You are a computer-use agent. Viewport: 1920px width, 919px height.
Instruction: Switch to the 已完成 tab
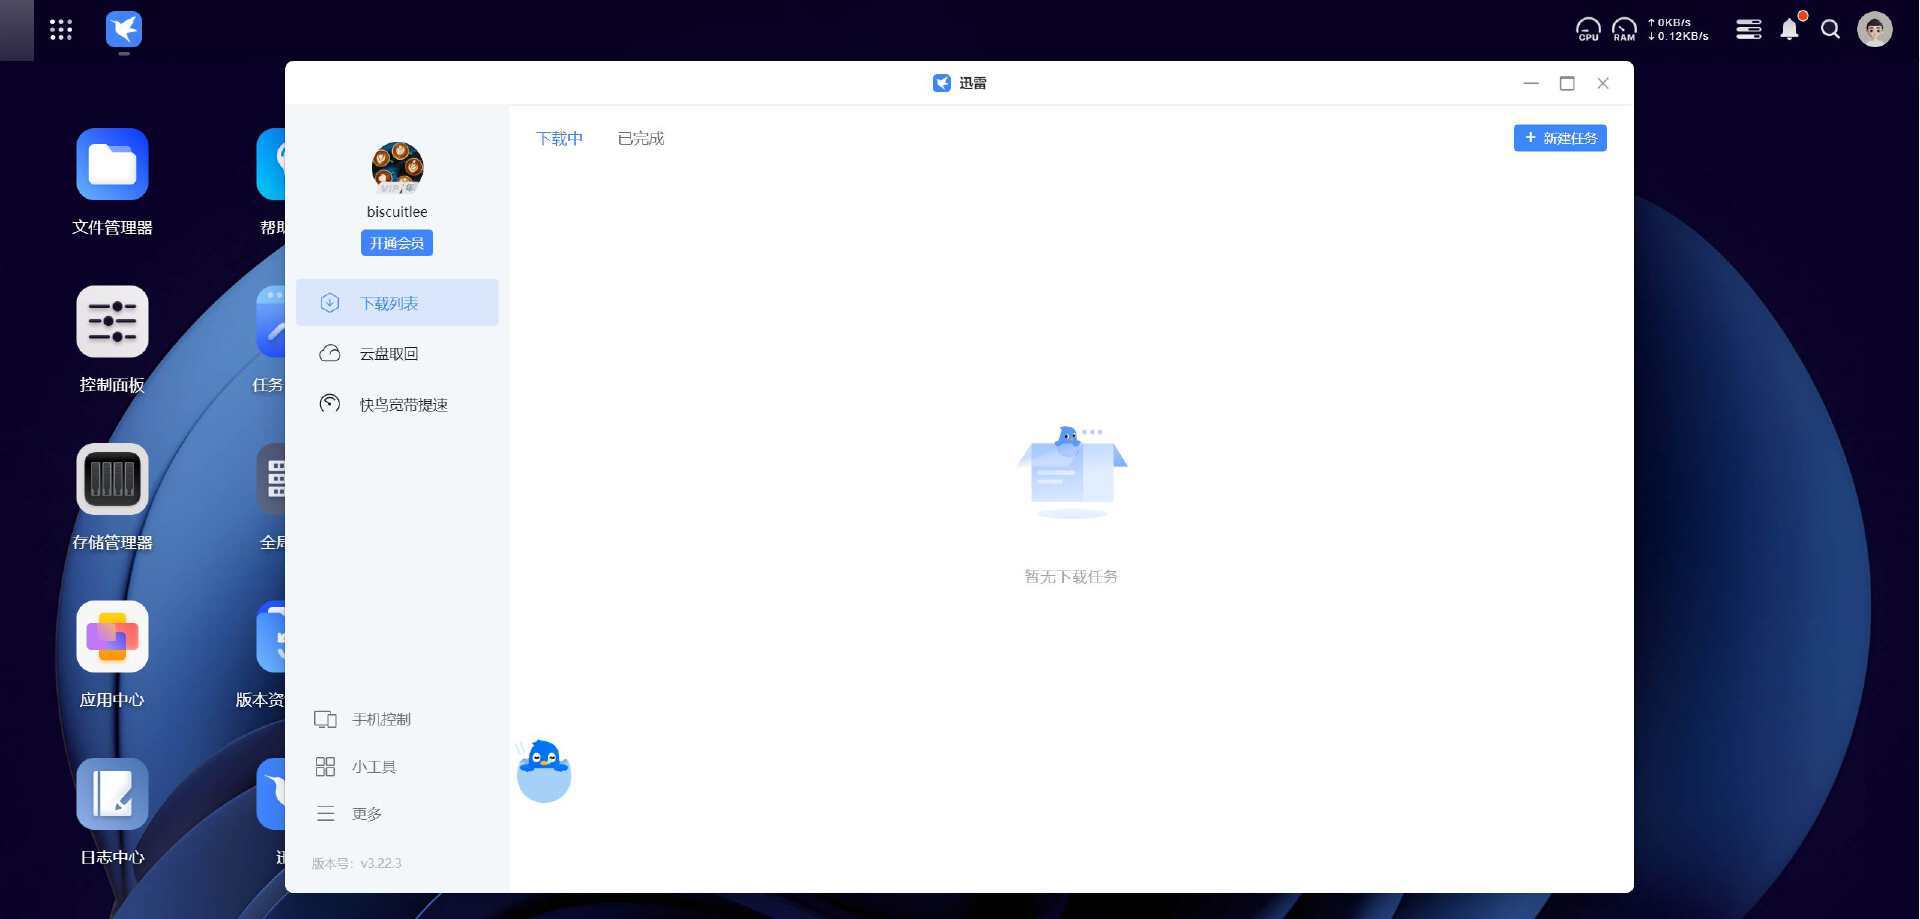pyautogui.click(x=641, y=138)
